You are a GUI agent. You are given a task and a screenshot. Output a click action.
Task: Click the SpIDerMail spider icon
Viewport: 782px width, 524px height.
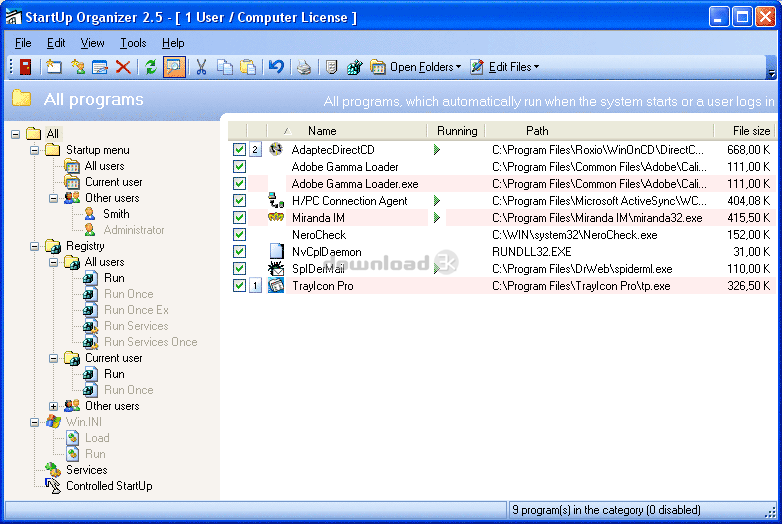[x=276, y=269]
